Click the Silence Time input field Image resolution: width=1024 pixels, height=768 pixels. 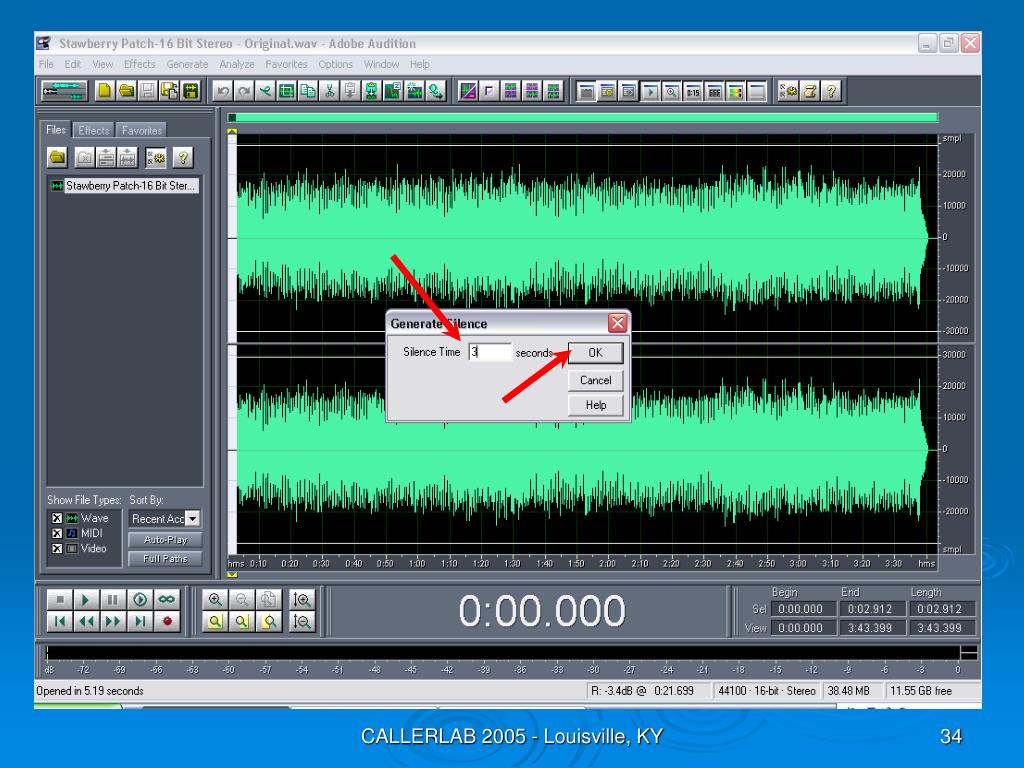coord(490,352)
